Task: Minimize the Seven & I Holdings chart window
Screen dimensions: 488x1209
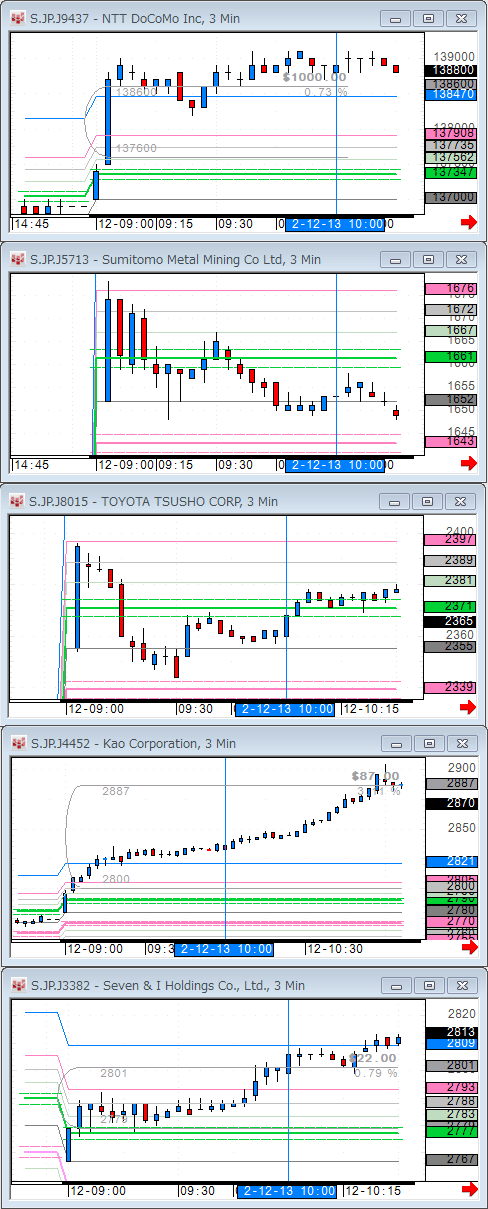Action: click(396, 985)
